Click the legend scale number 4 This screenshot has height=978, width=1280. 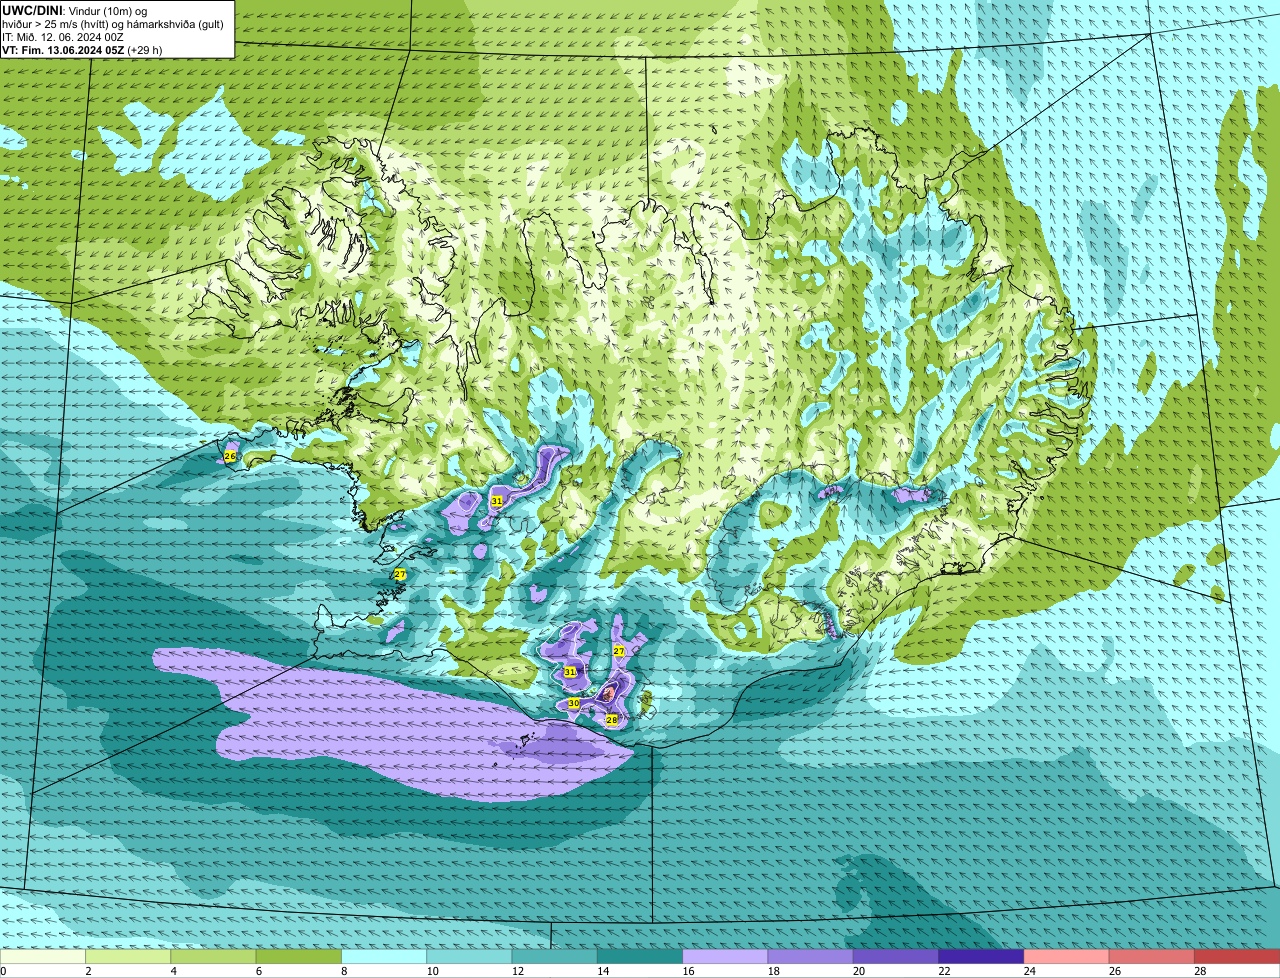click(173, 971)
